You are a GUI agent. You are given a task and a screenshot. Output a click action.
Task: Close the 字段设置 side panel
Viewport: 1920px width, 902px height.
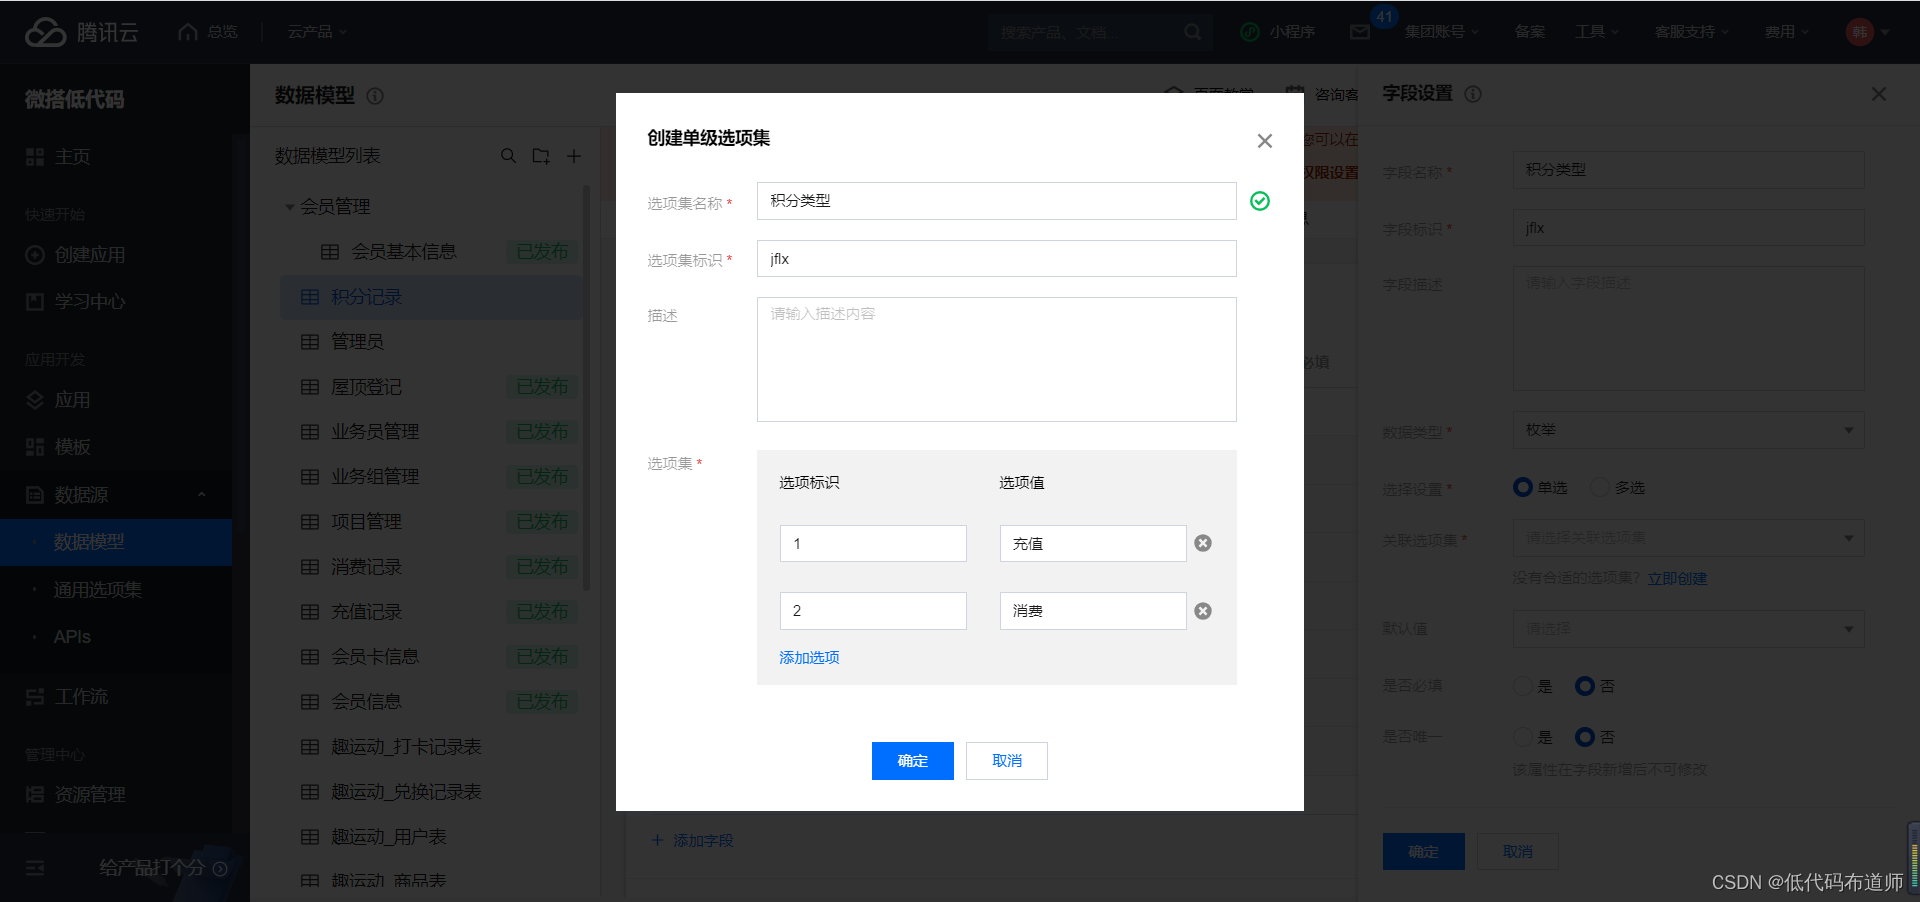pos(1879,94)
